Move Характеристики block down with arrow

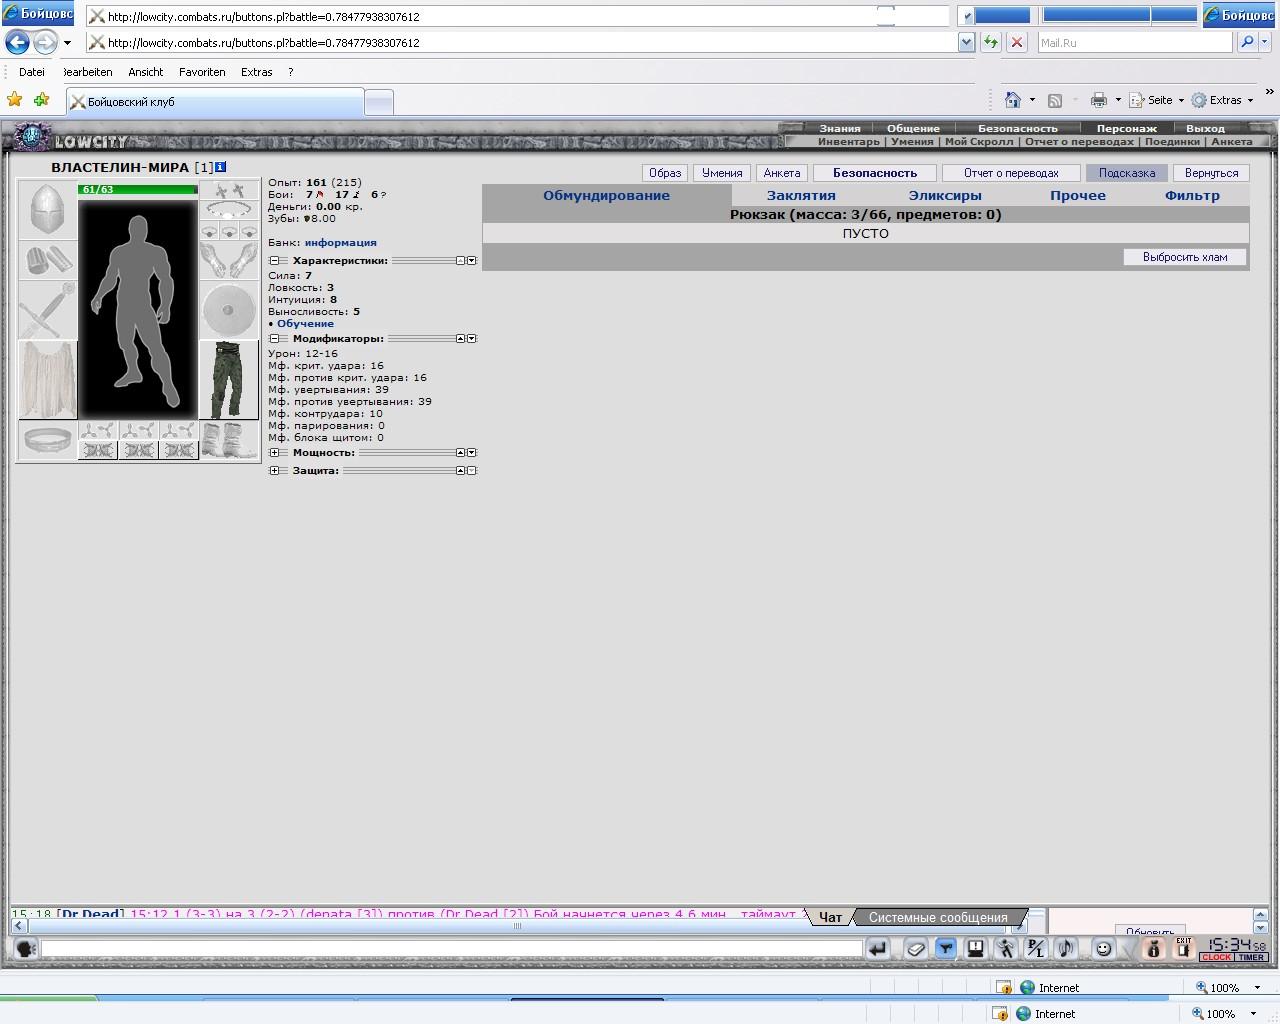click(x=472, y=261)
